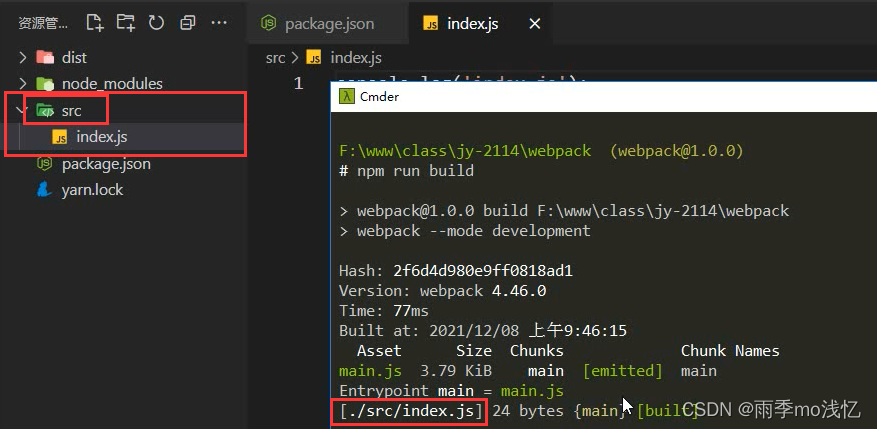Click the './src/index.js' module path
The height and width of the screenshot is (429, 877).
click(x=411, y=411)
